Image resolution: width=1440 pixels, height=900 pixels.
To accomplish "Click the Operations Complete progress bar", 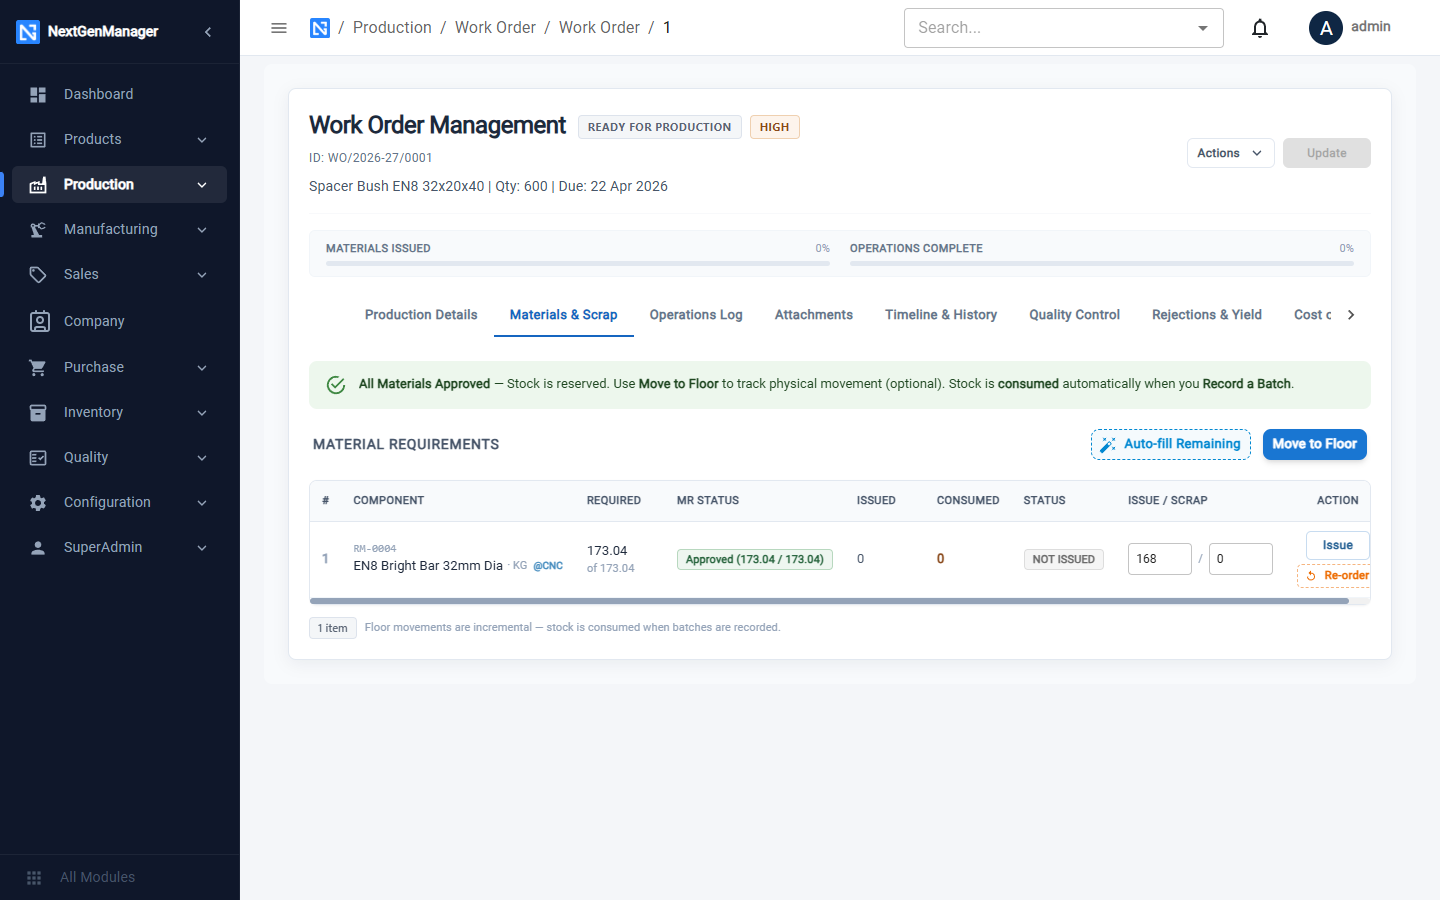I will tap(1102, 264).
